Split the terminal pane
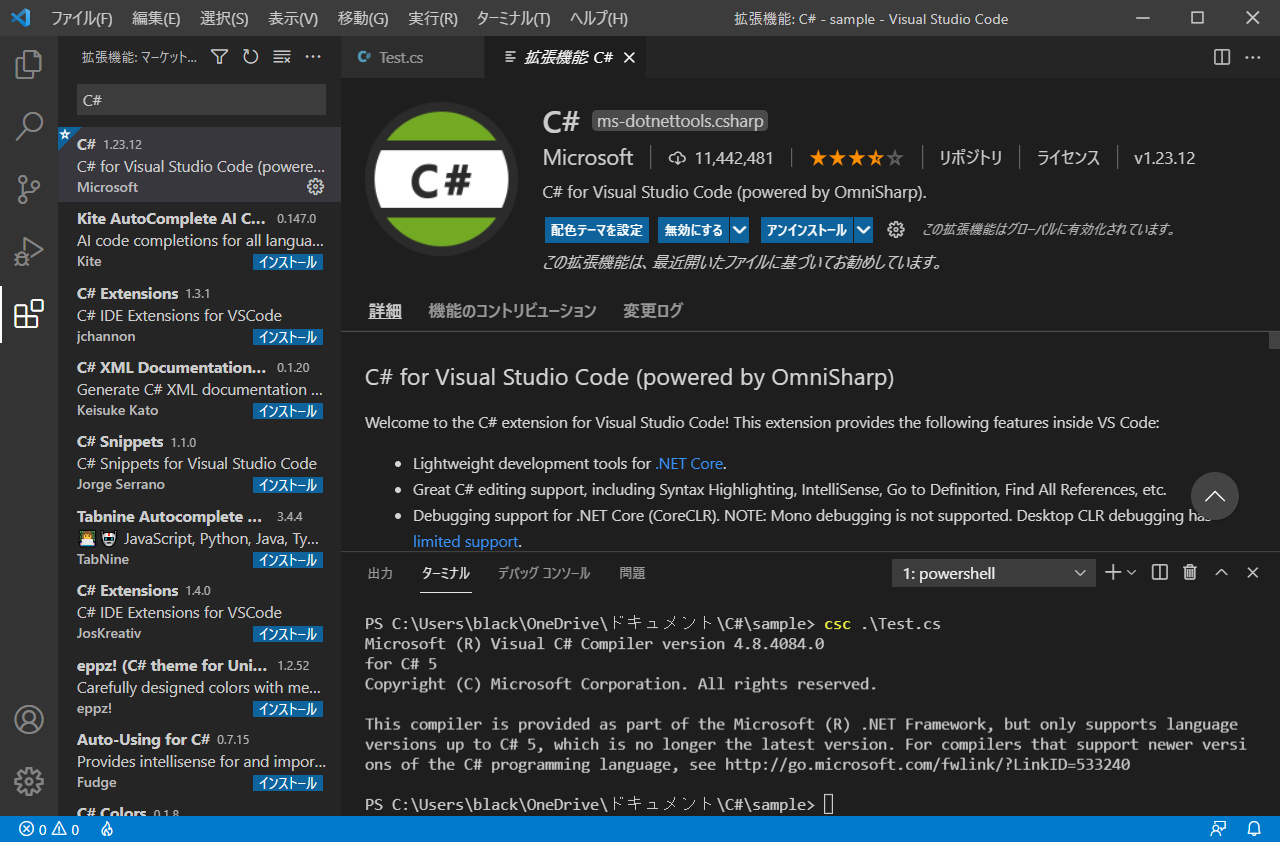 pyautogui.click(x=1159, y=572)
